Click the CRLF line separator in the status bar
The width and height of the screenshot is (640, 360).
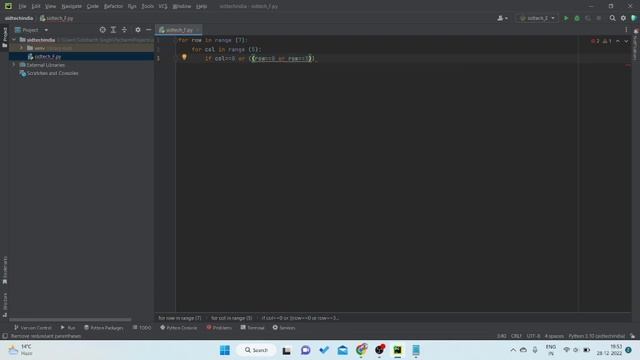516,336
